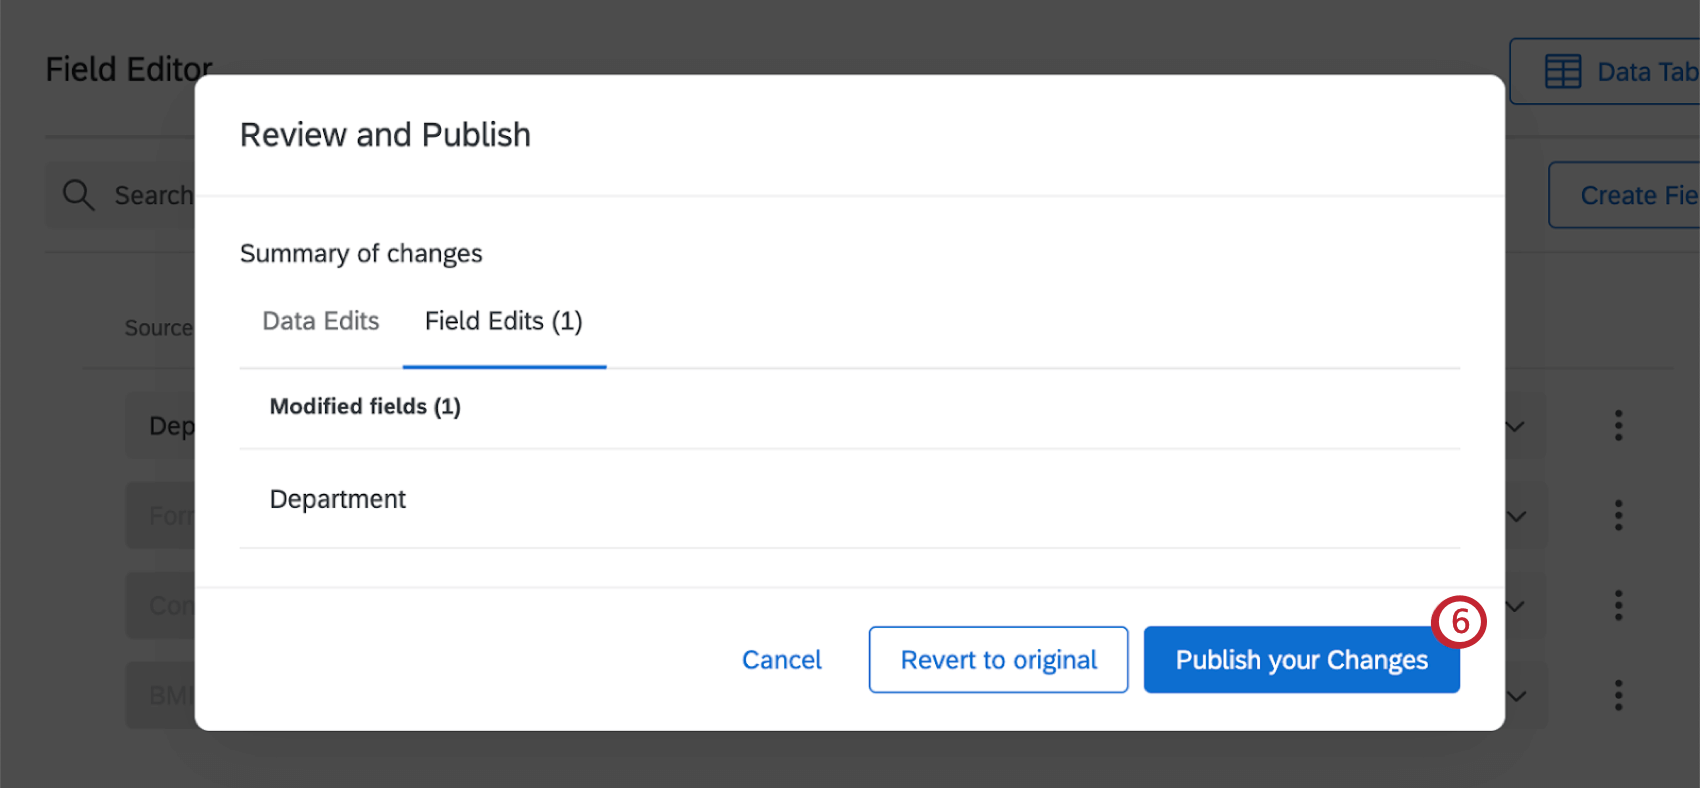Click the Field Editor page title
The width and height of the screenshot is (1700, 788).
tap(129, 69)
